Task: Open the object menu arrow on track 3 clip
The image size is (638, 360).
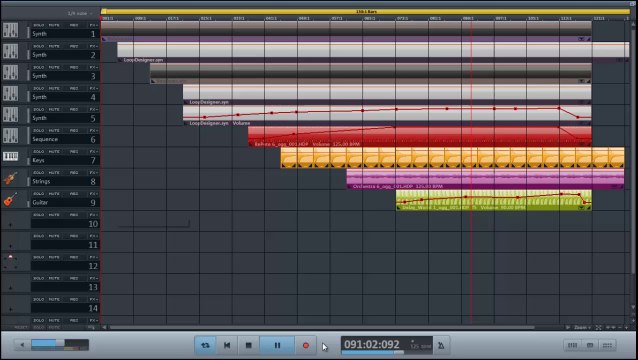Action: point(581,81)
